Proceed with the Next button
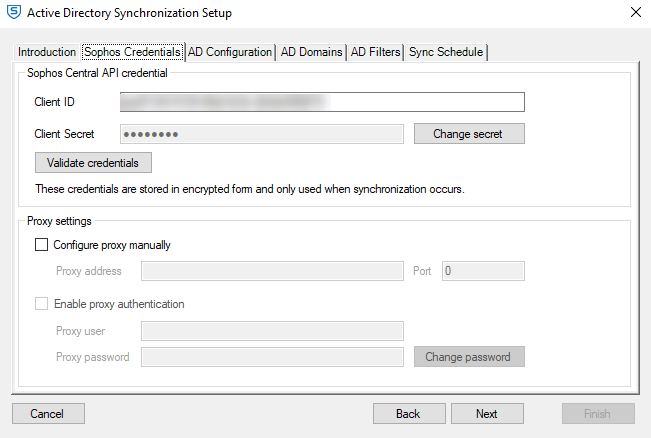Viewport: 651px width, 438px height. (x=487, y=414)
